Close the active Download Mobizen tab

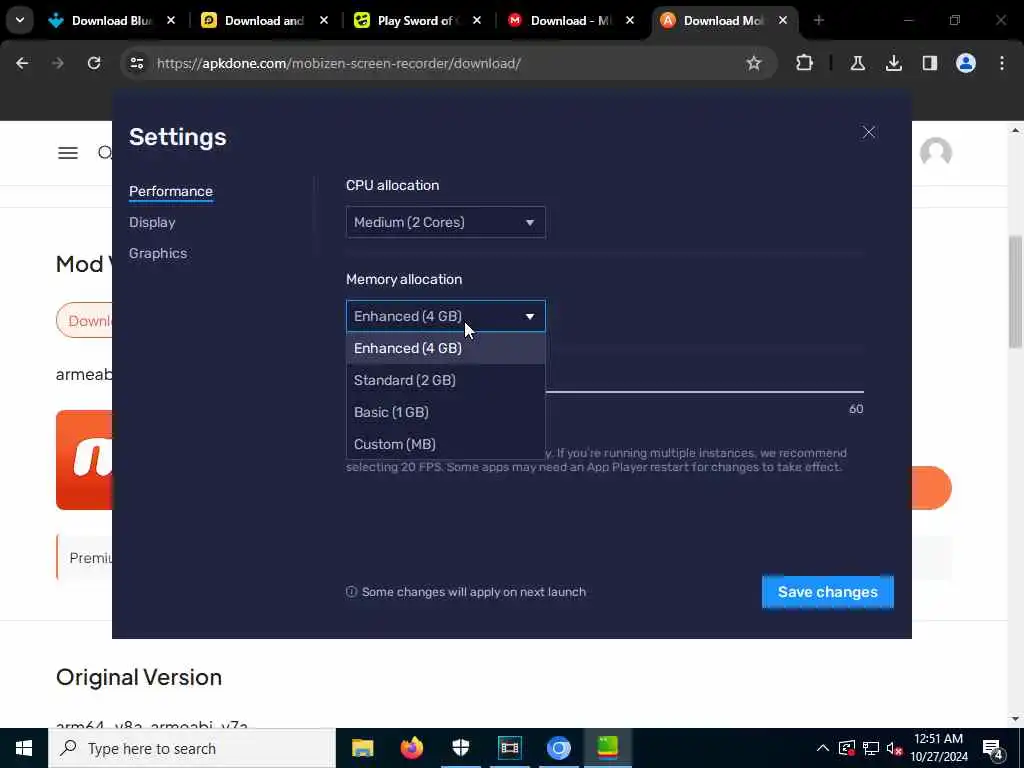[782, 21]
